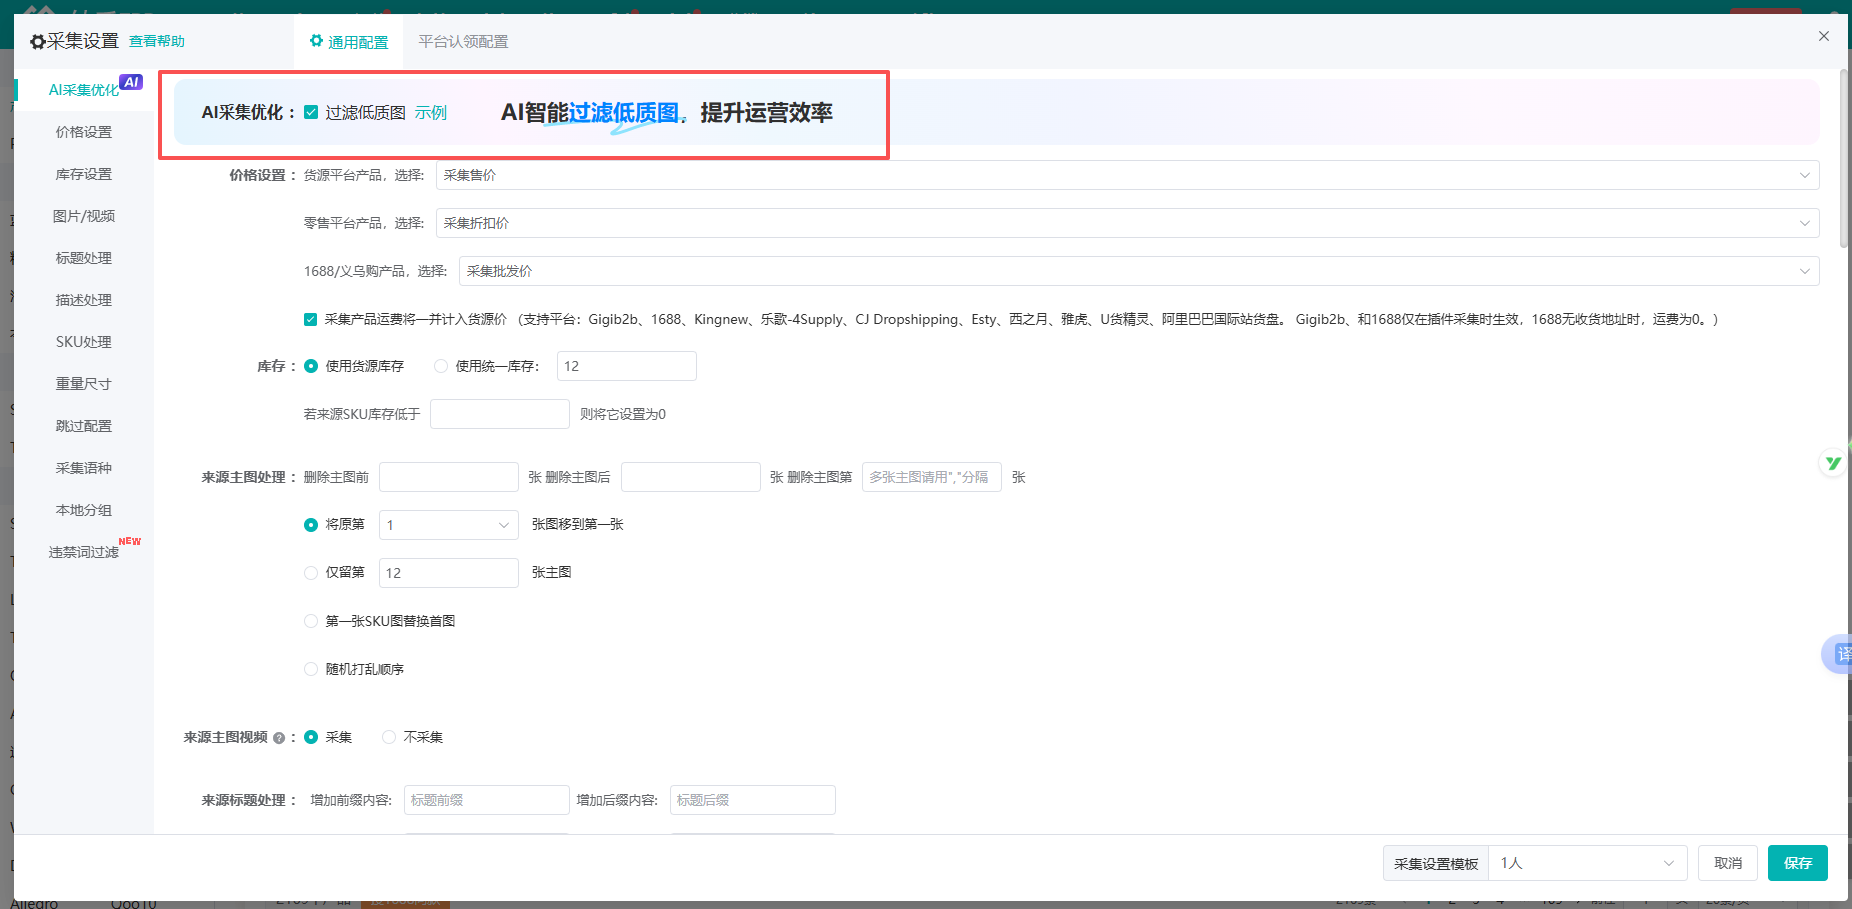Click the 标题前缀 input field

pos(486,799)
